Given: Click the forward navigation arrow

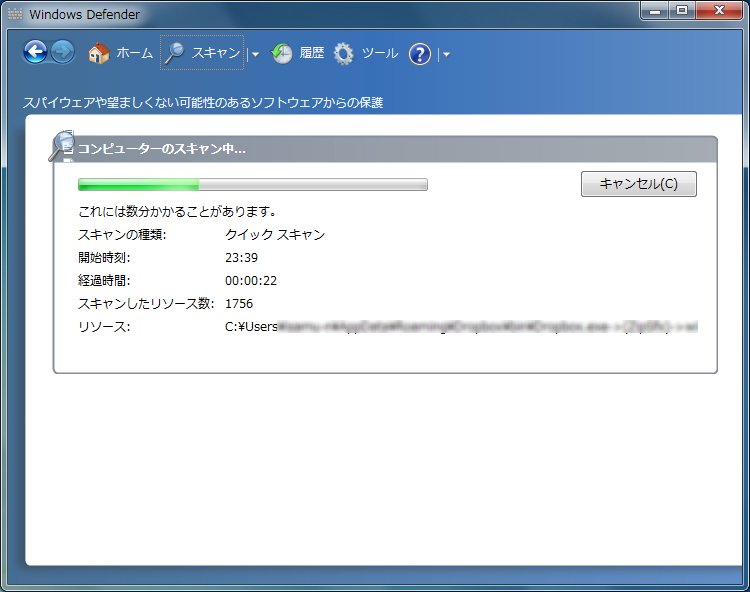Looking at the screenshot, I should coord(63,52).
